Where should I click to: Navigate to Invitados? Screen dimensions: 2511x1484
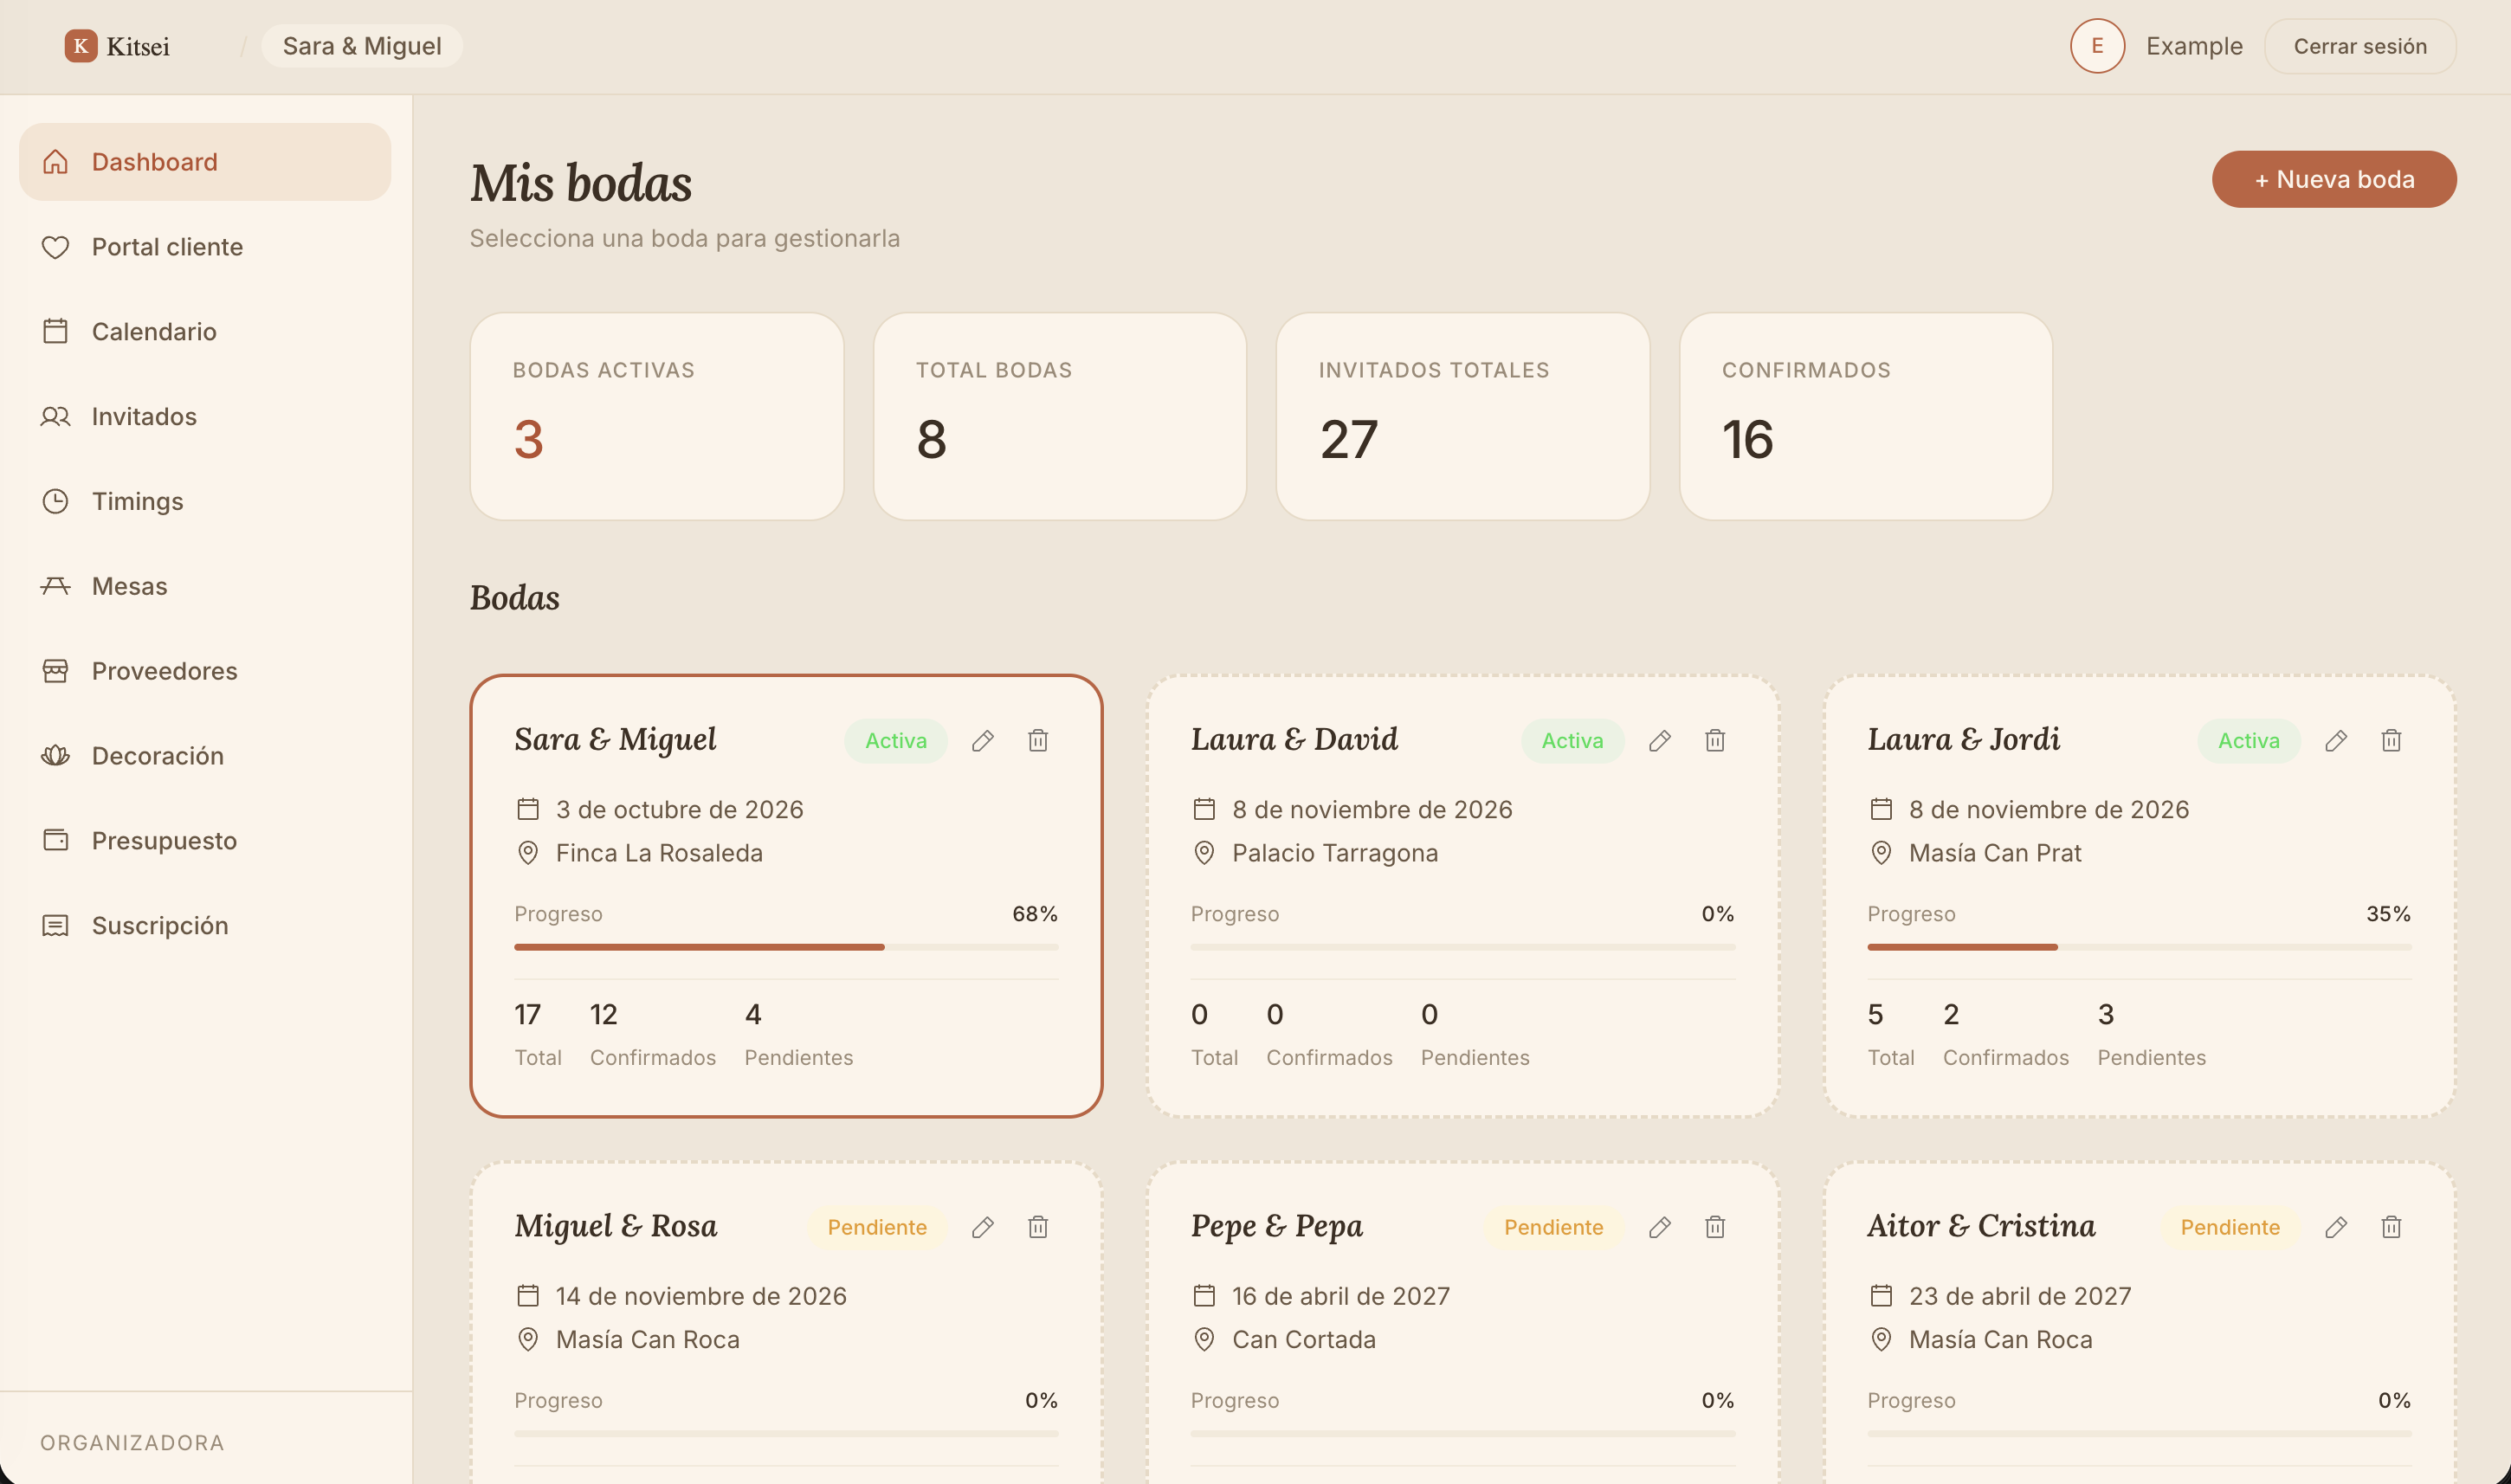point(205,417)
